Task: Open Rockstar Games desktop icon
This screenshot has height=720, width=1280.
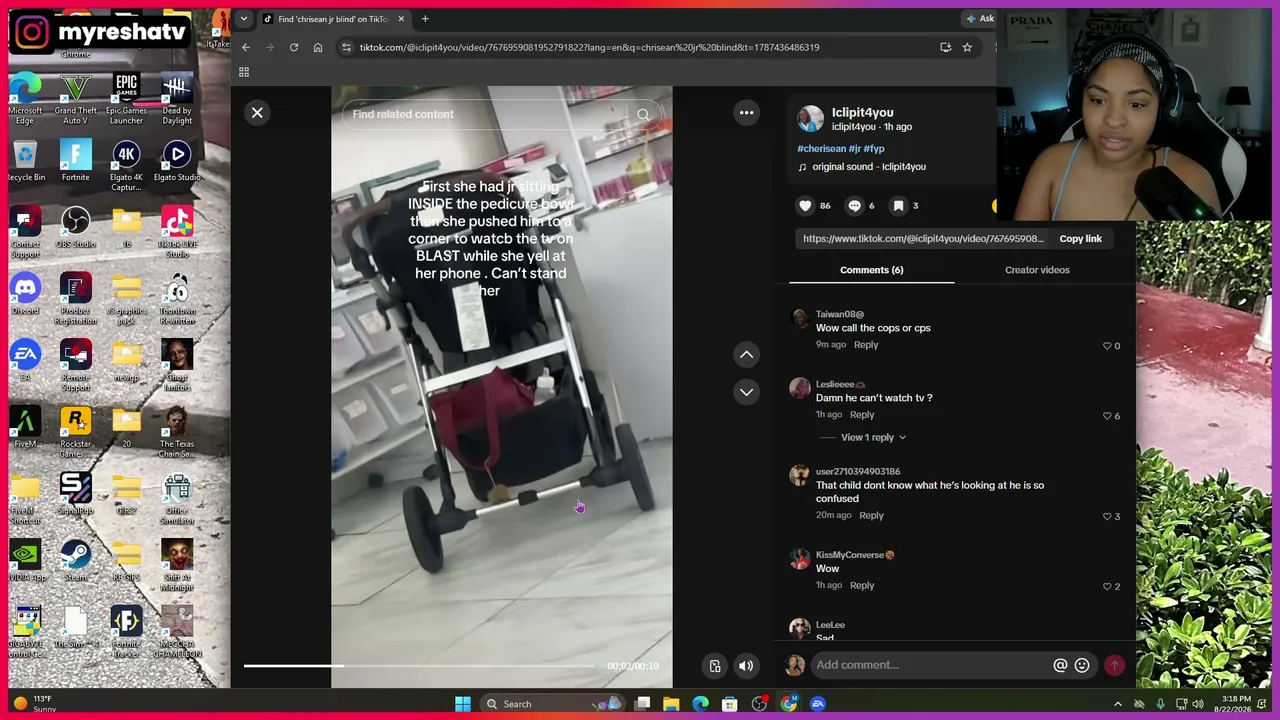Action: (75, 432)
